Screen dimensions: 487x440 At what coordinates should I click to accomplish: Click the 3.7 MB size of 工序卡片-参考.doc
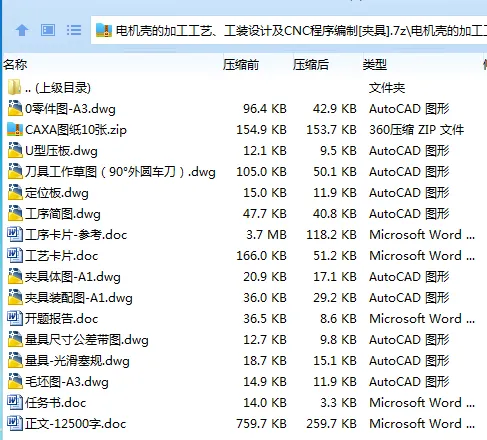(266, 235)
